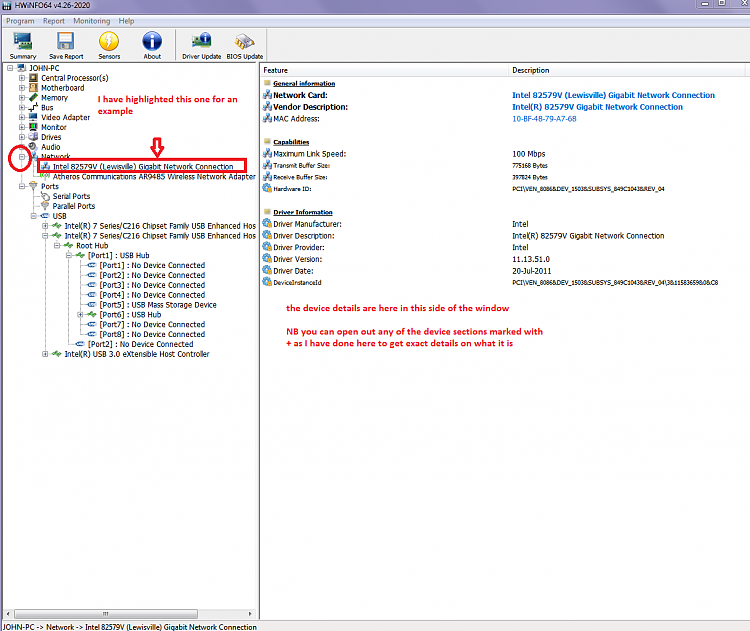
Task: Select Port5 USB Mass Storage Device
Action: (x=158, y=305)
